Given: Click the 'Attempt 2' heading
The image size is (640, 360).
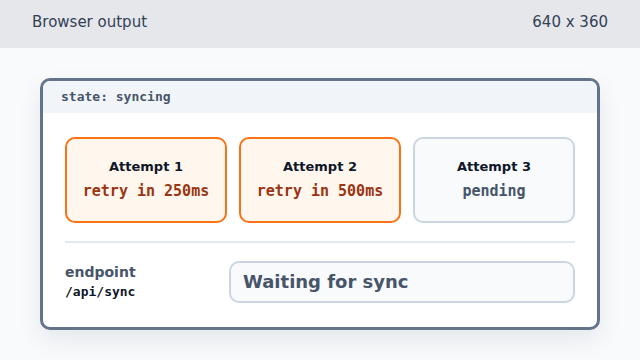Looking at the screenshot, I should click(x=320, y=167).
